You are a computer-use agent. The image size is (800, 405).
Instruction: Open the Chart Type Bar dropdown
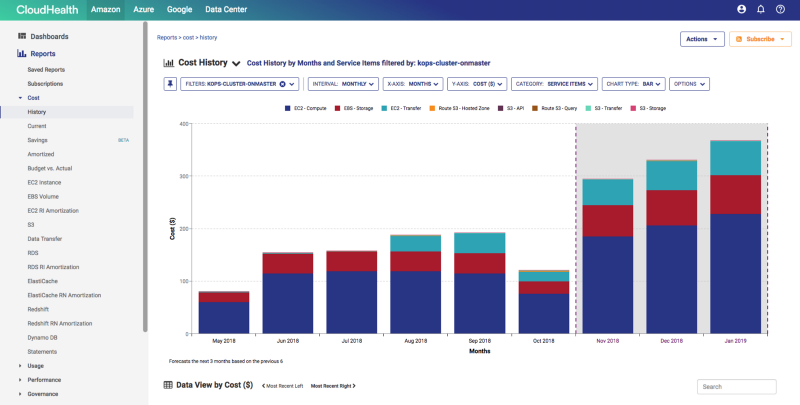click(633, 84)
